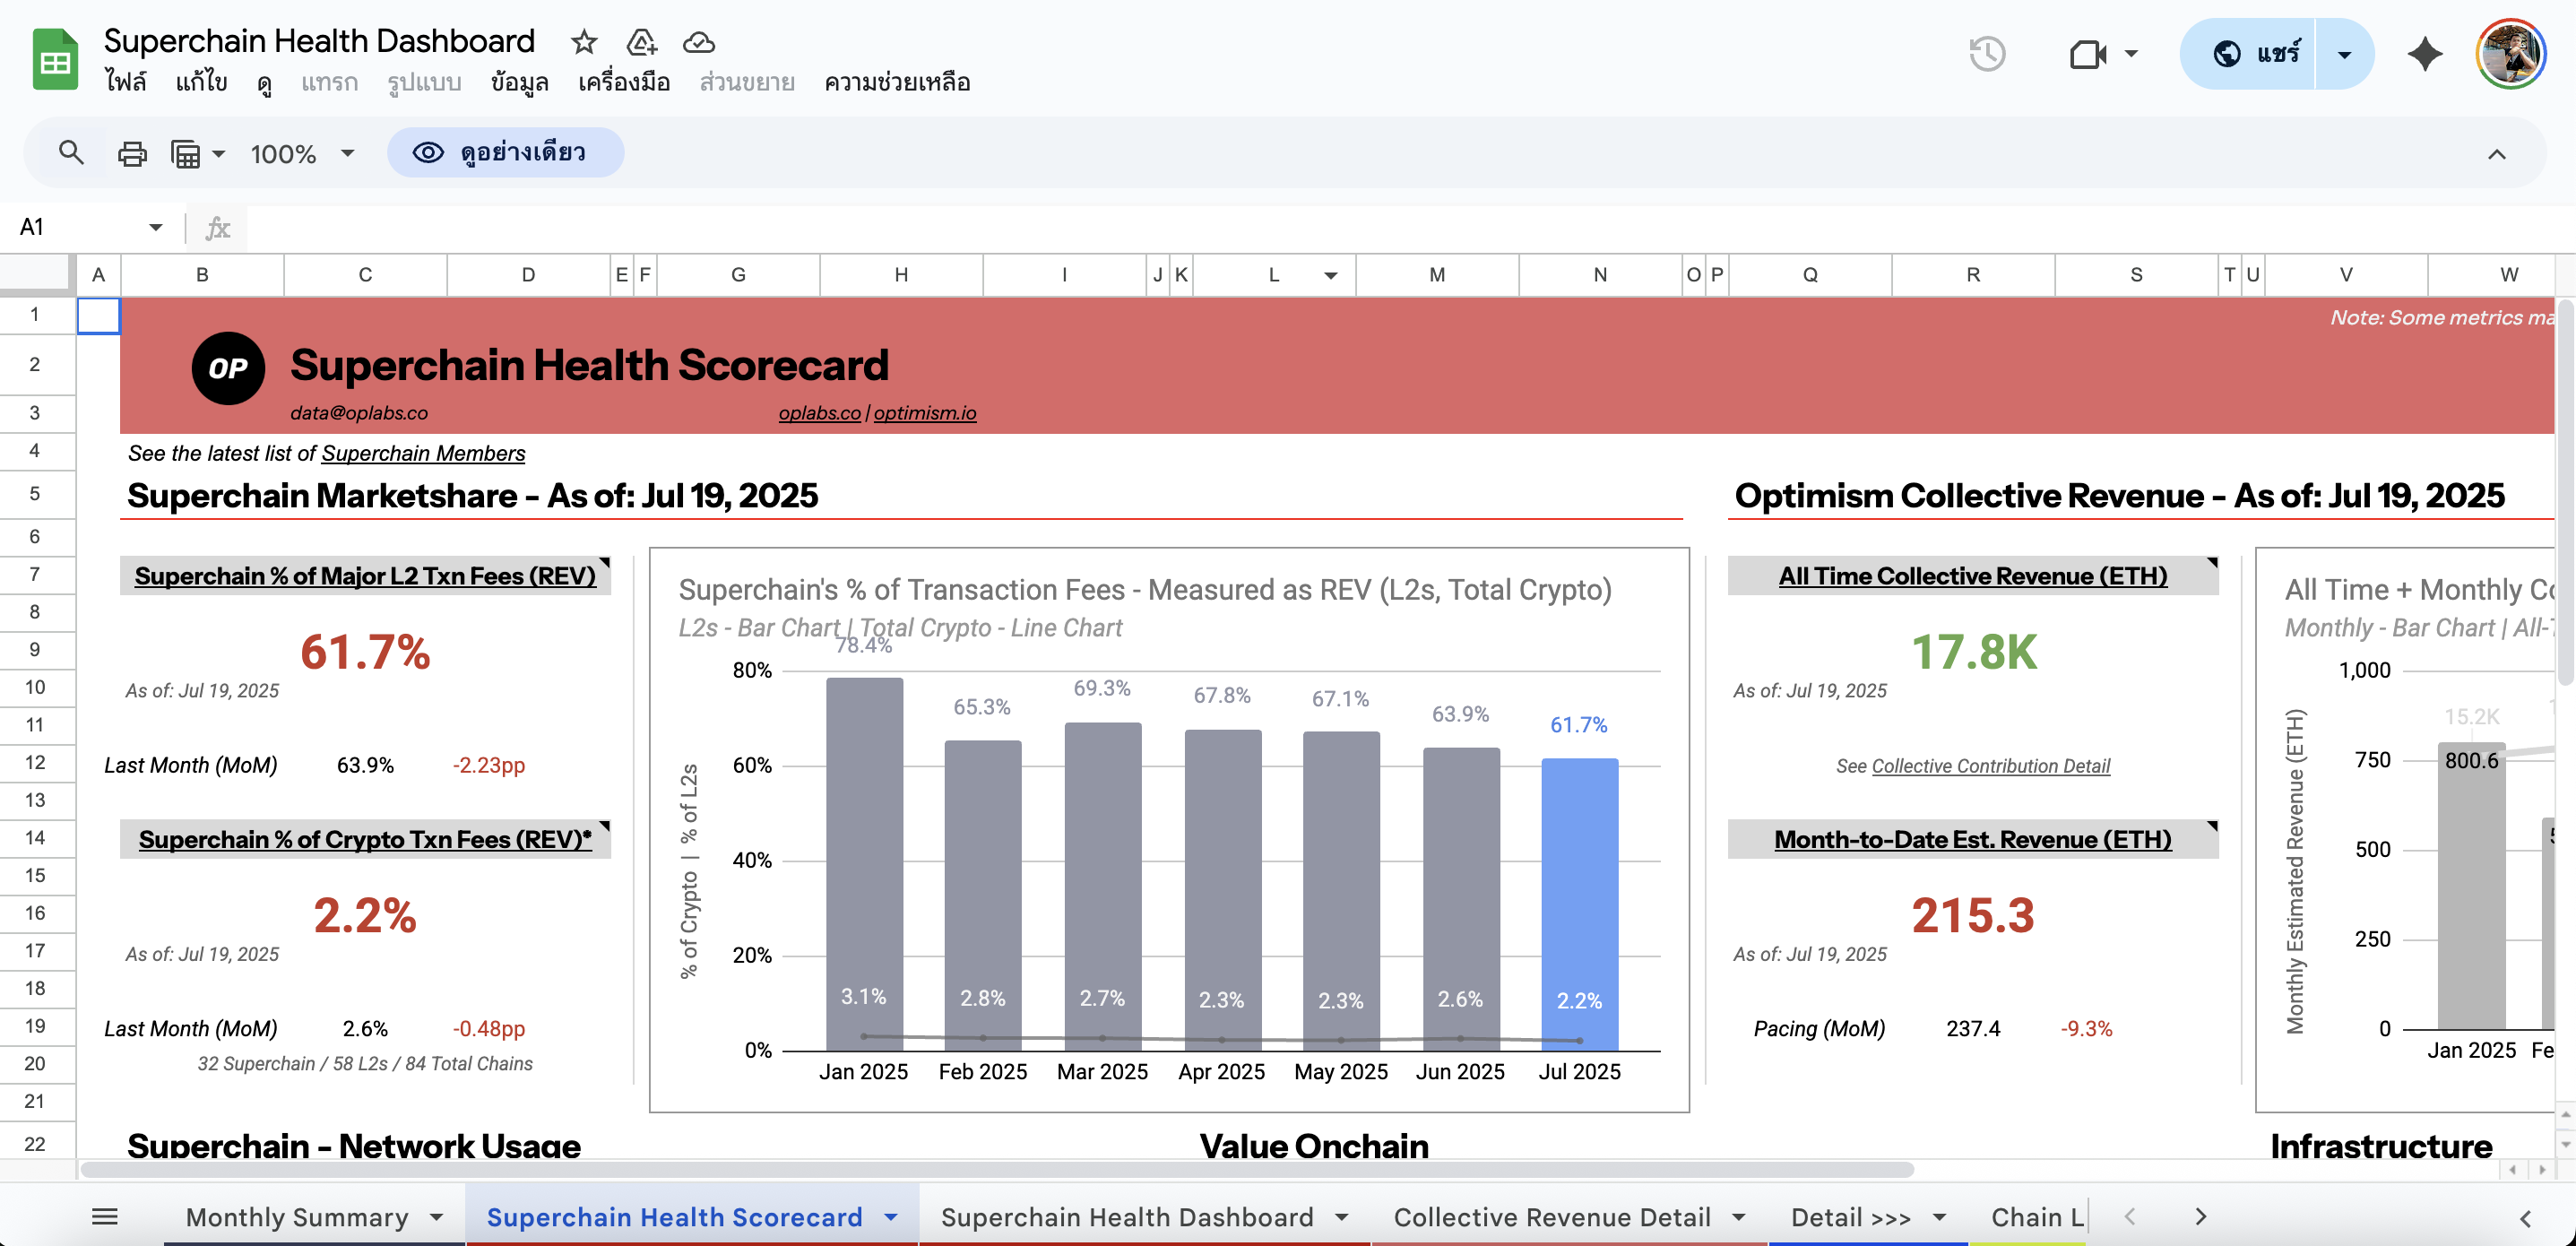Viewport: 2576px width, 1246px height.
Task: Open the Gemini sparkle assistant
Action: [x=2424, y=54]
